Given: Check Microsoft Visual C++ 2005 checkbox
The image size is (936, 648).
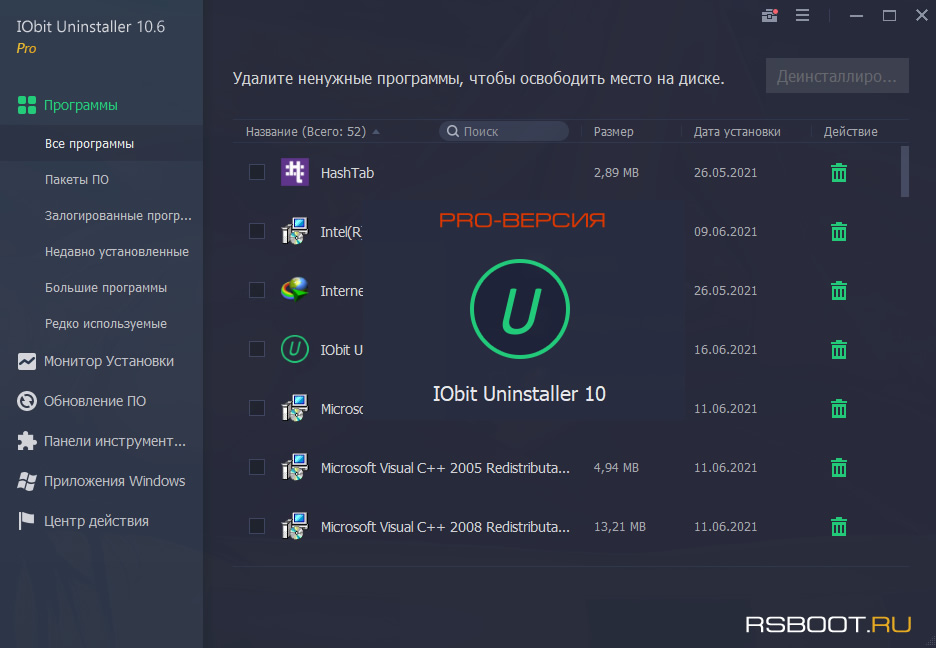Looking at the screenshot, I should (257, 467).
